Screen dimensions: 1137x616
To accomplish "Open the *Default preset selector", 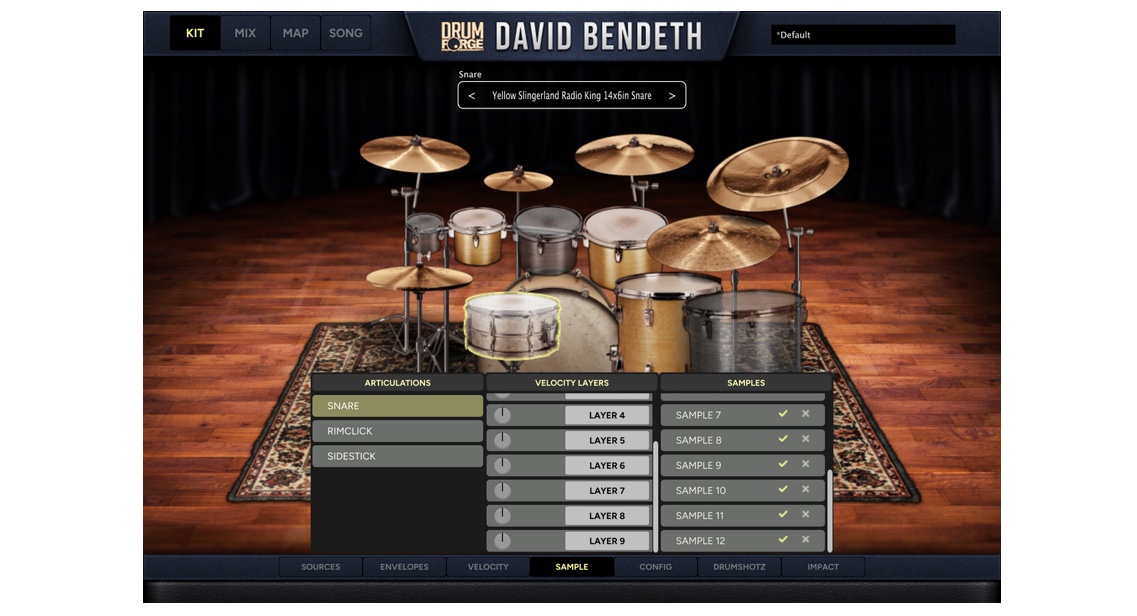I will (863, 33).
